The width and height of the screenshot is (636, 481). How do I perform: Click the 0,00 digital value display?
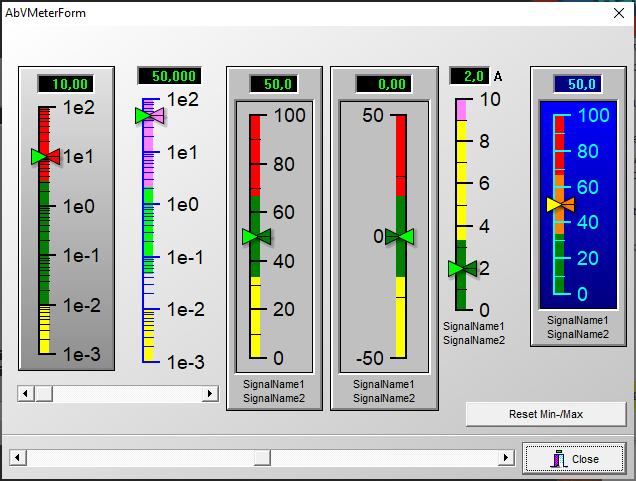[x=384, y=84]
